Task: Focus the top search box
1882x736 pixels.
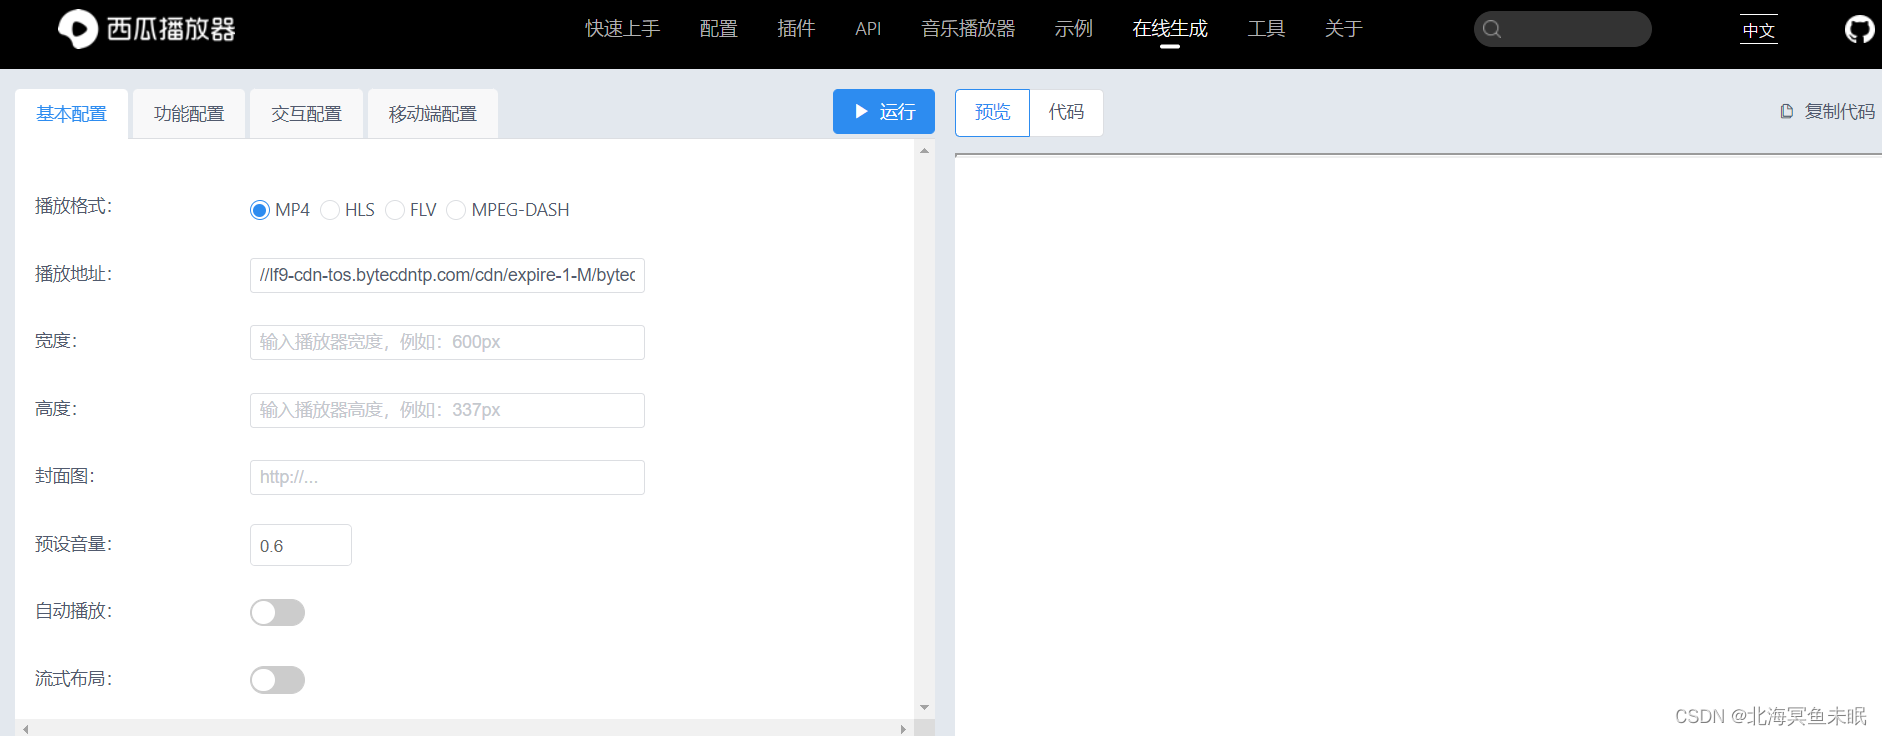Action: pos(1562,29)
